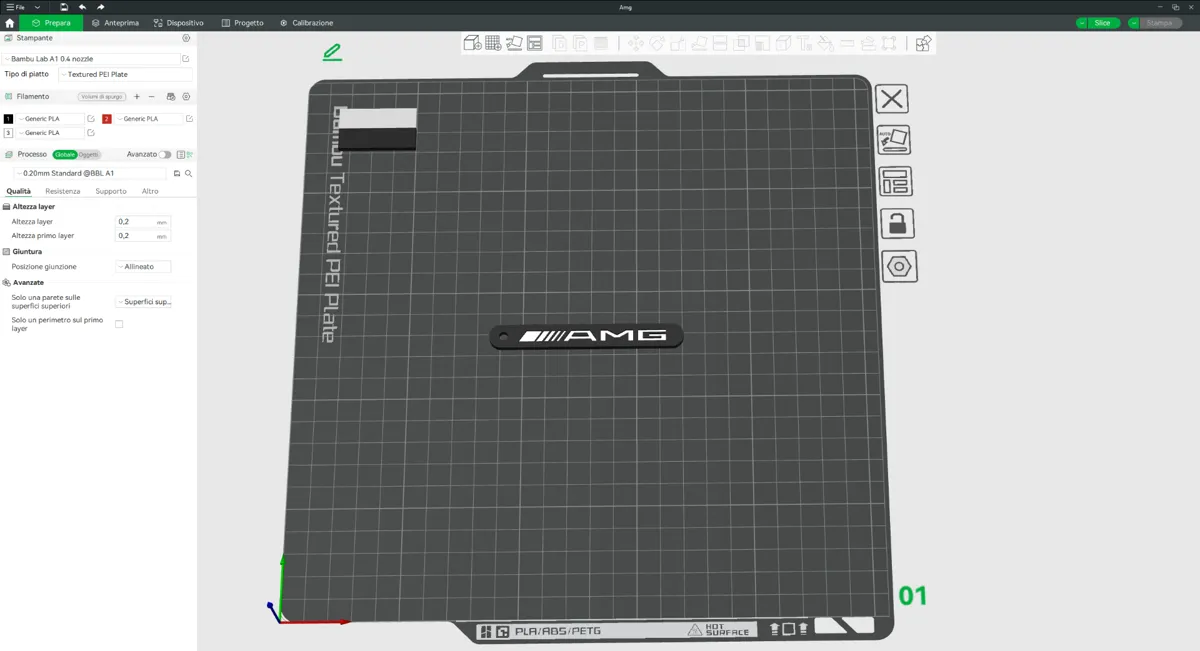Open the Superfici sup... dropdown
The image size is (1200, 651).
pos(143,302)
